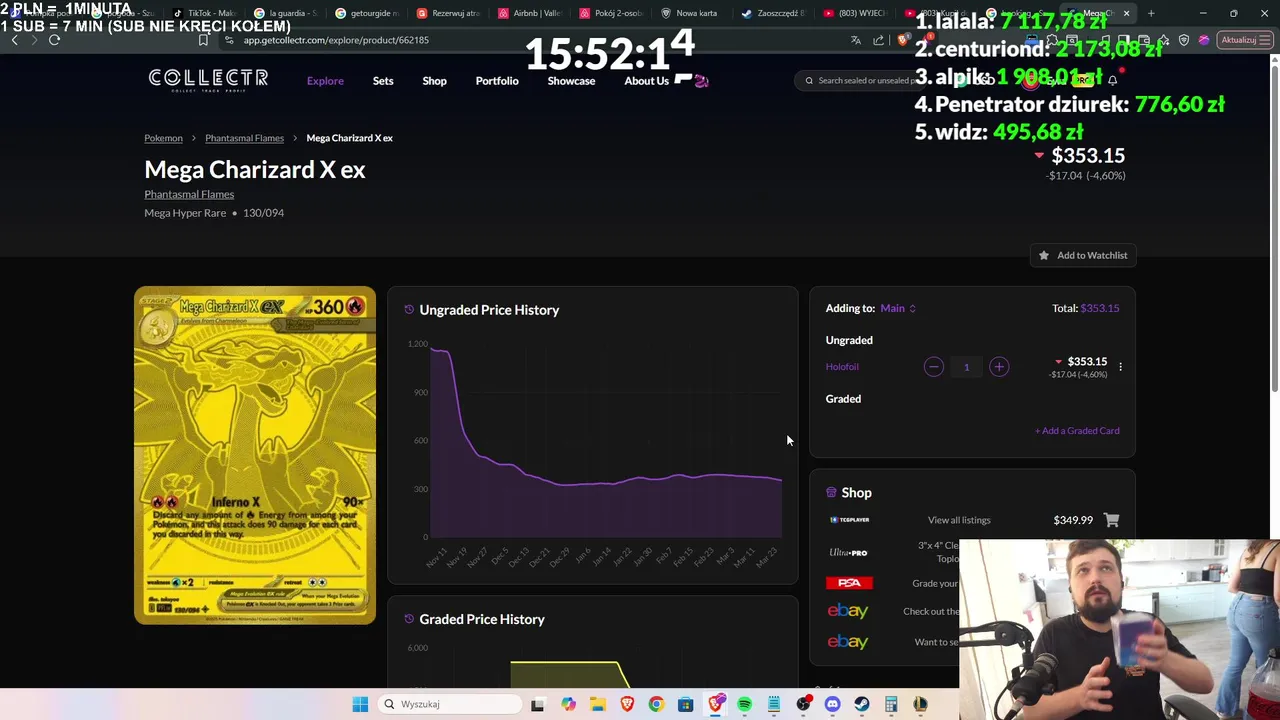Click the browser back arrow
Viewport: 1280px width, 720px height.
point(14,40)
